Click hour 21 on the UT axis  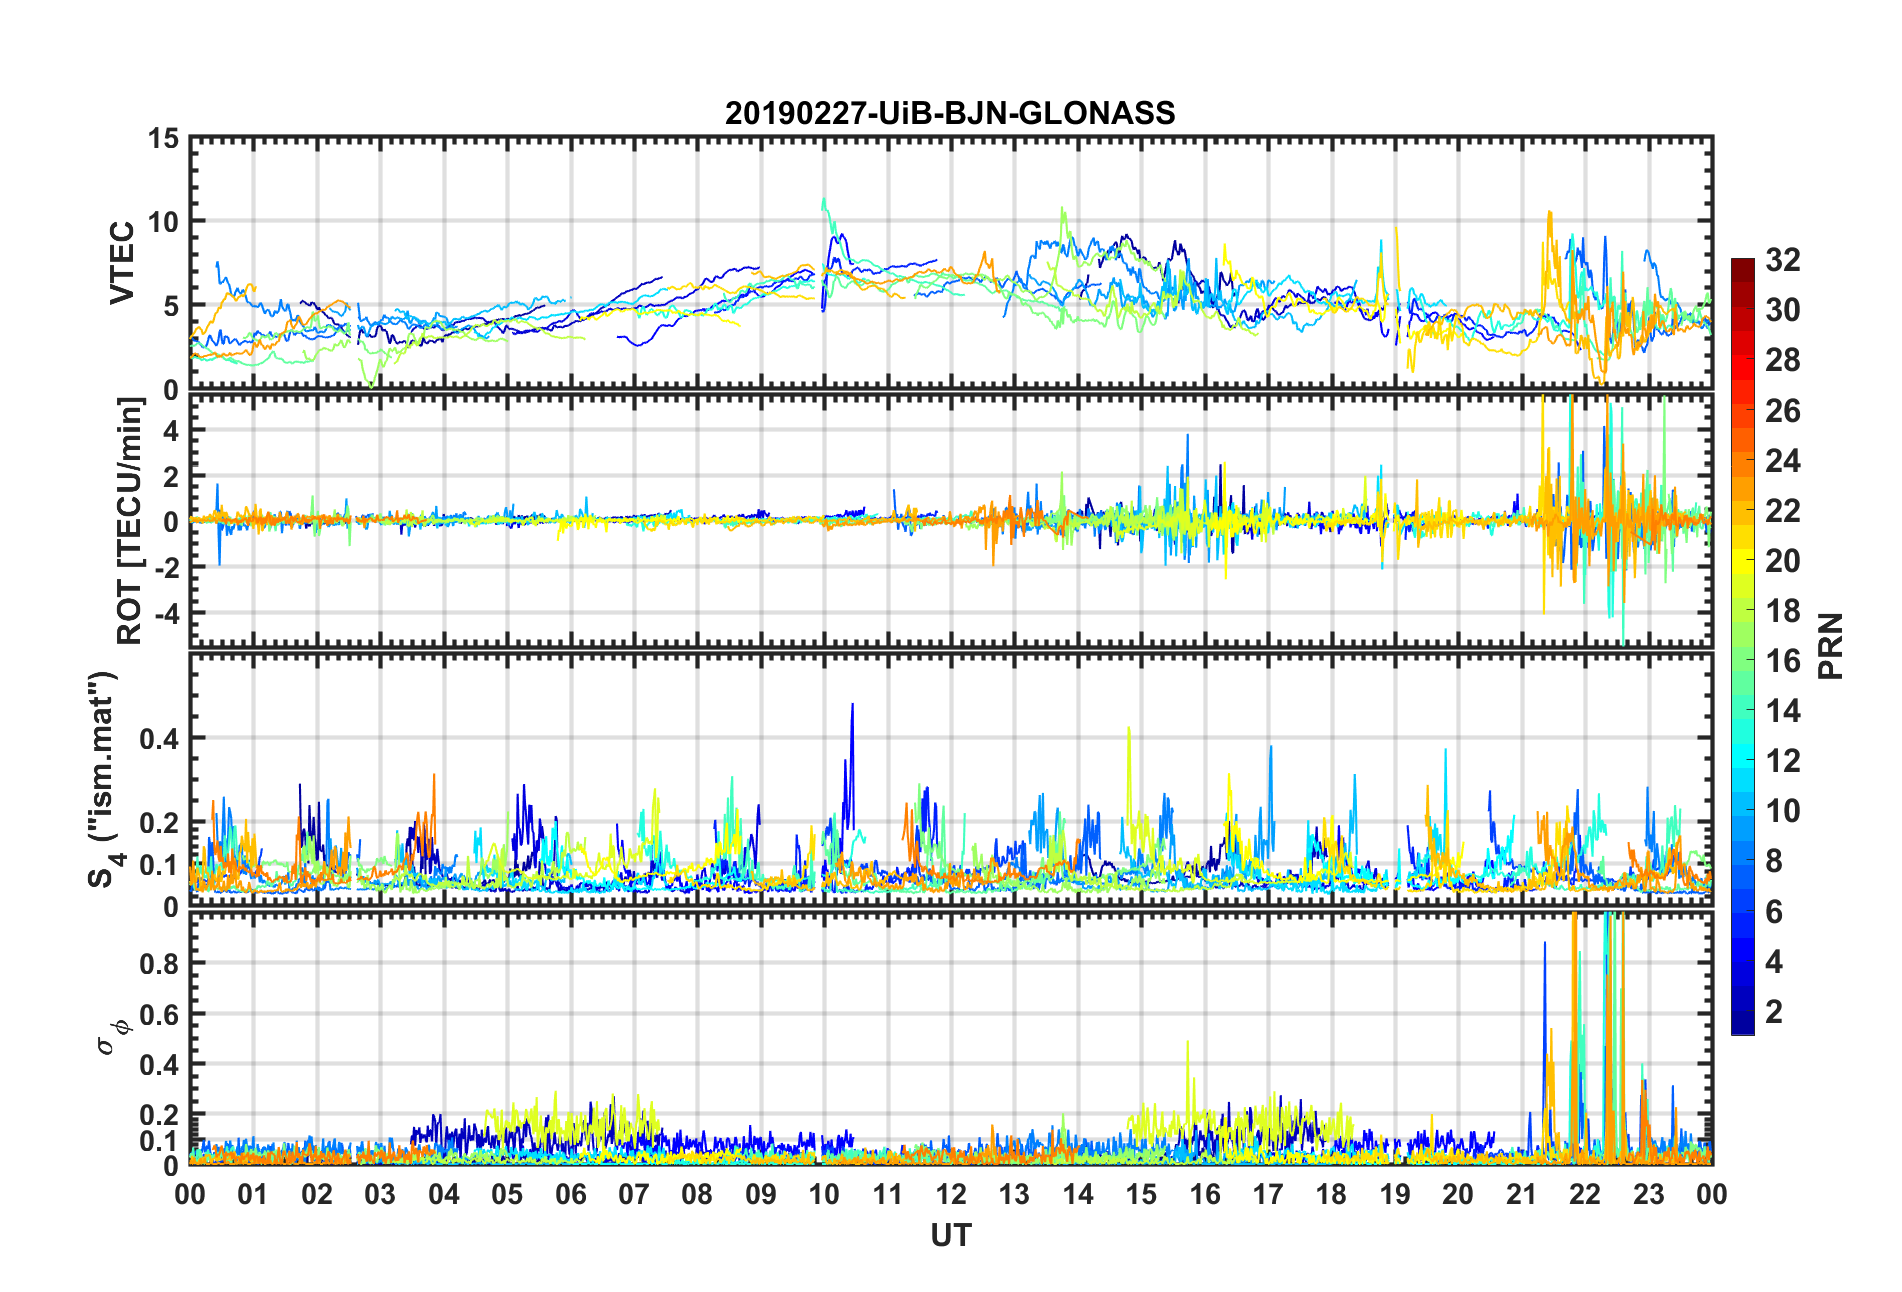pos(1521,1194)
